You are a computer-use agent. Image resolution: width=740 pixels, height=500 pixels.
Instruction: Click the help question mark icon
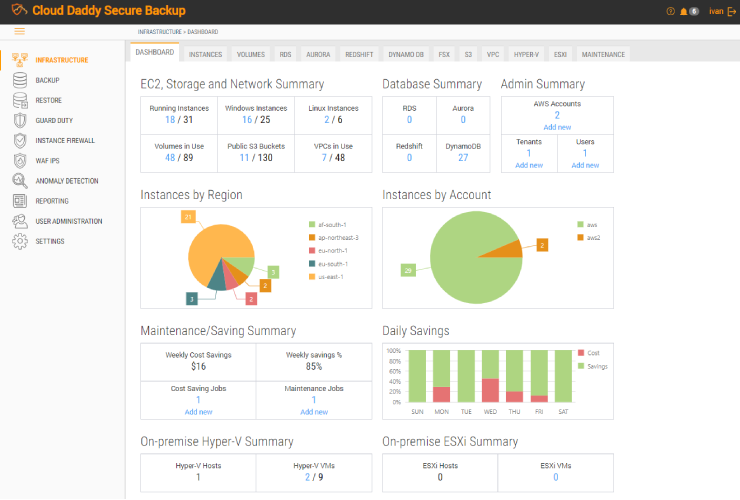670,12
